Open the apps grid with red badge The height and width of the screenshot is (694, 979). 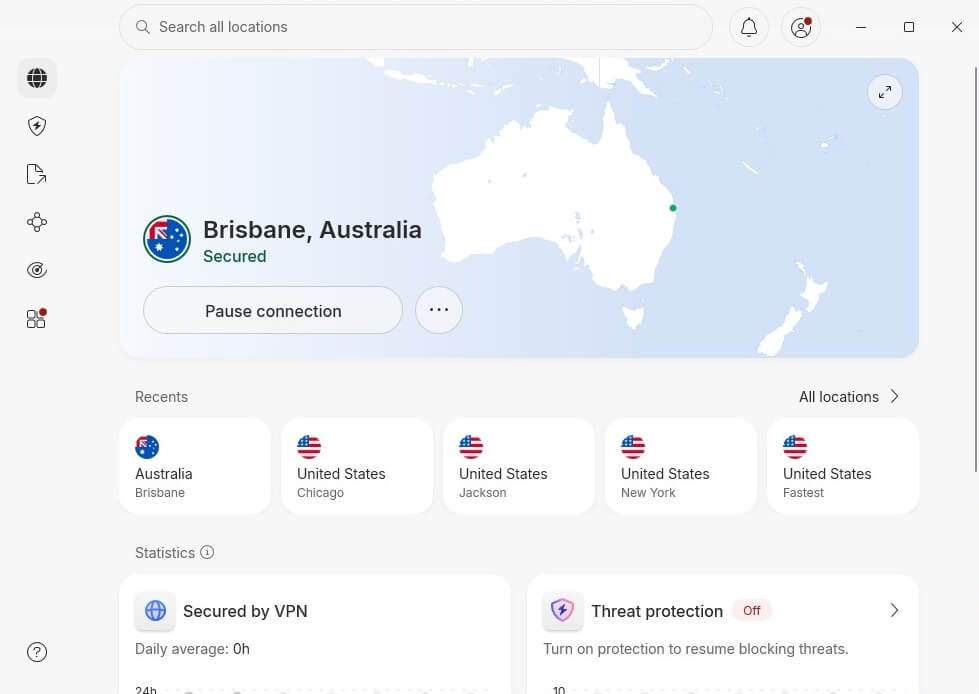tap(37, 318)
